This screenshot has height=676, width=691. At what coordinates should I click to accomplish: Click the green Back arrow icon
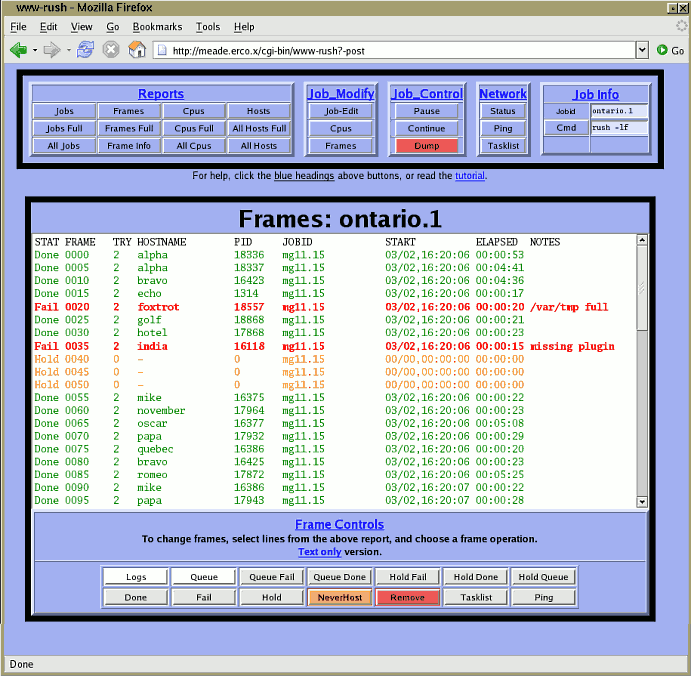click(19, 50)
